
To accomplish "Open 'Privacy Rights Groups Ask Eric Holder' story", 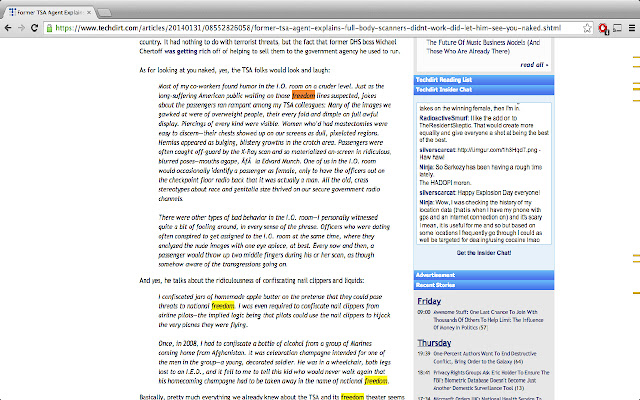I will 491,380.
